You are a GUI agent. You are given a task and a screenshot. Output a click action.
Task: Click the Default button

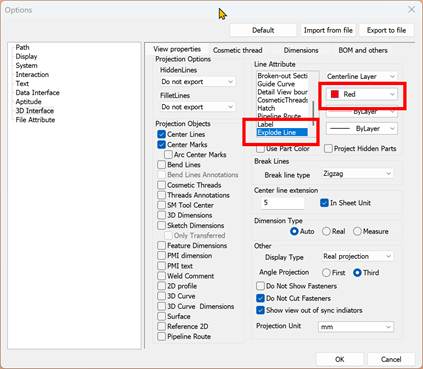click(263, 30)
